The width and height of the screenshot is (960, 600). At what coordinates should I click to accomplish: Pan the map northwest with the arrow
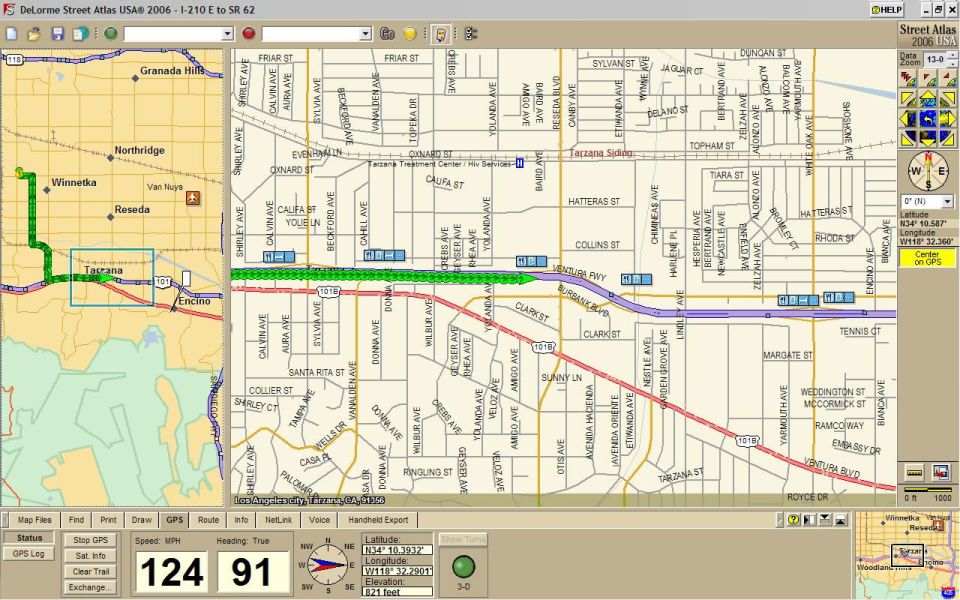(x=908, y=99)
